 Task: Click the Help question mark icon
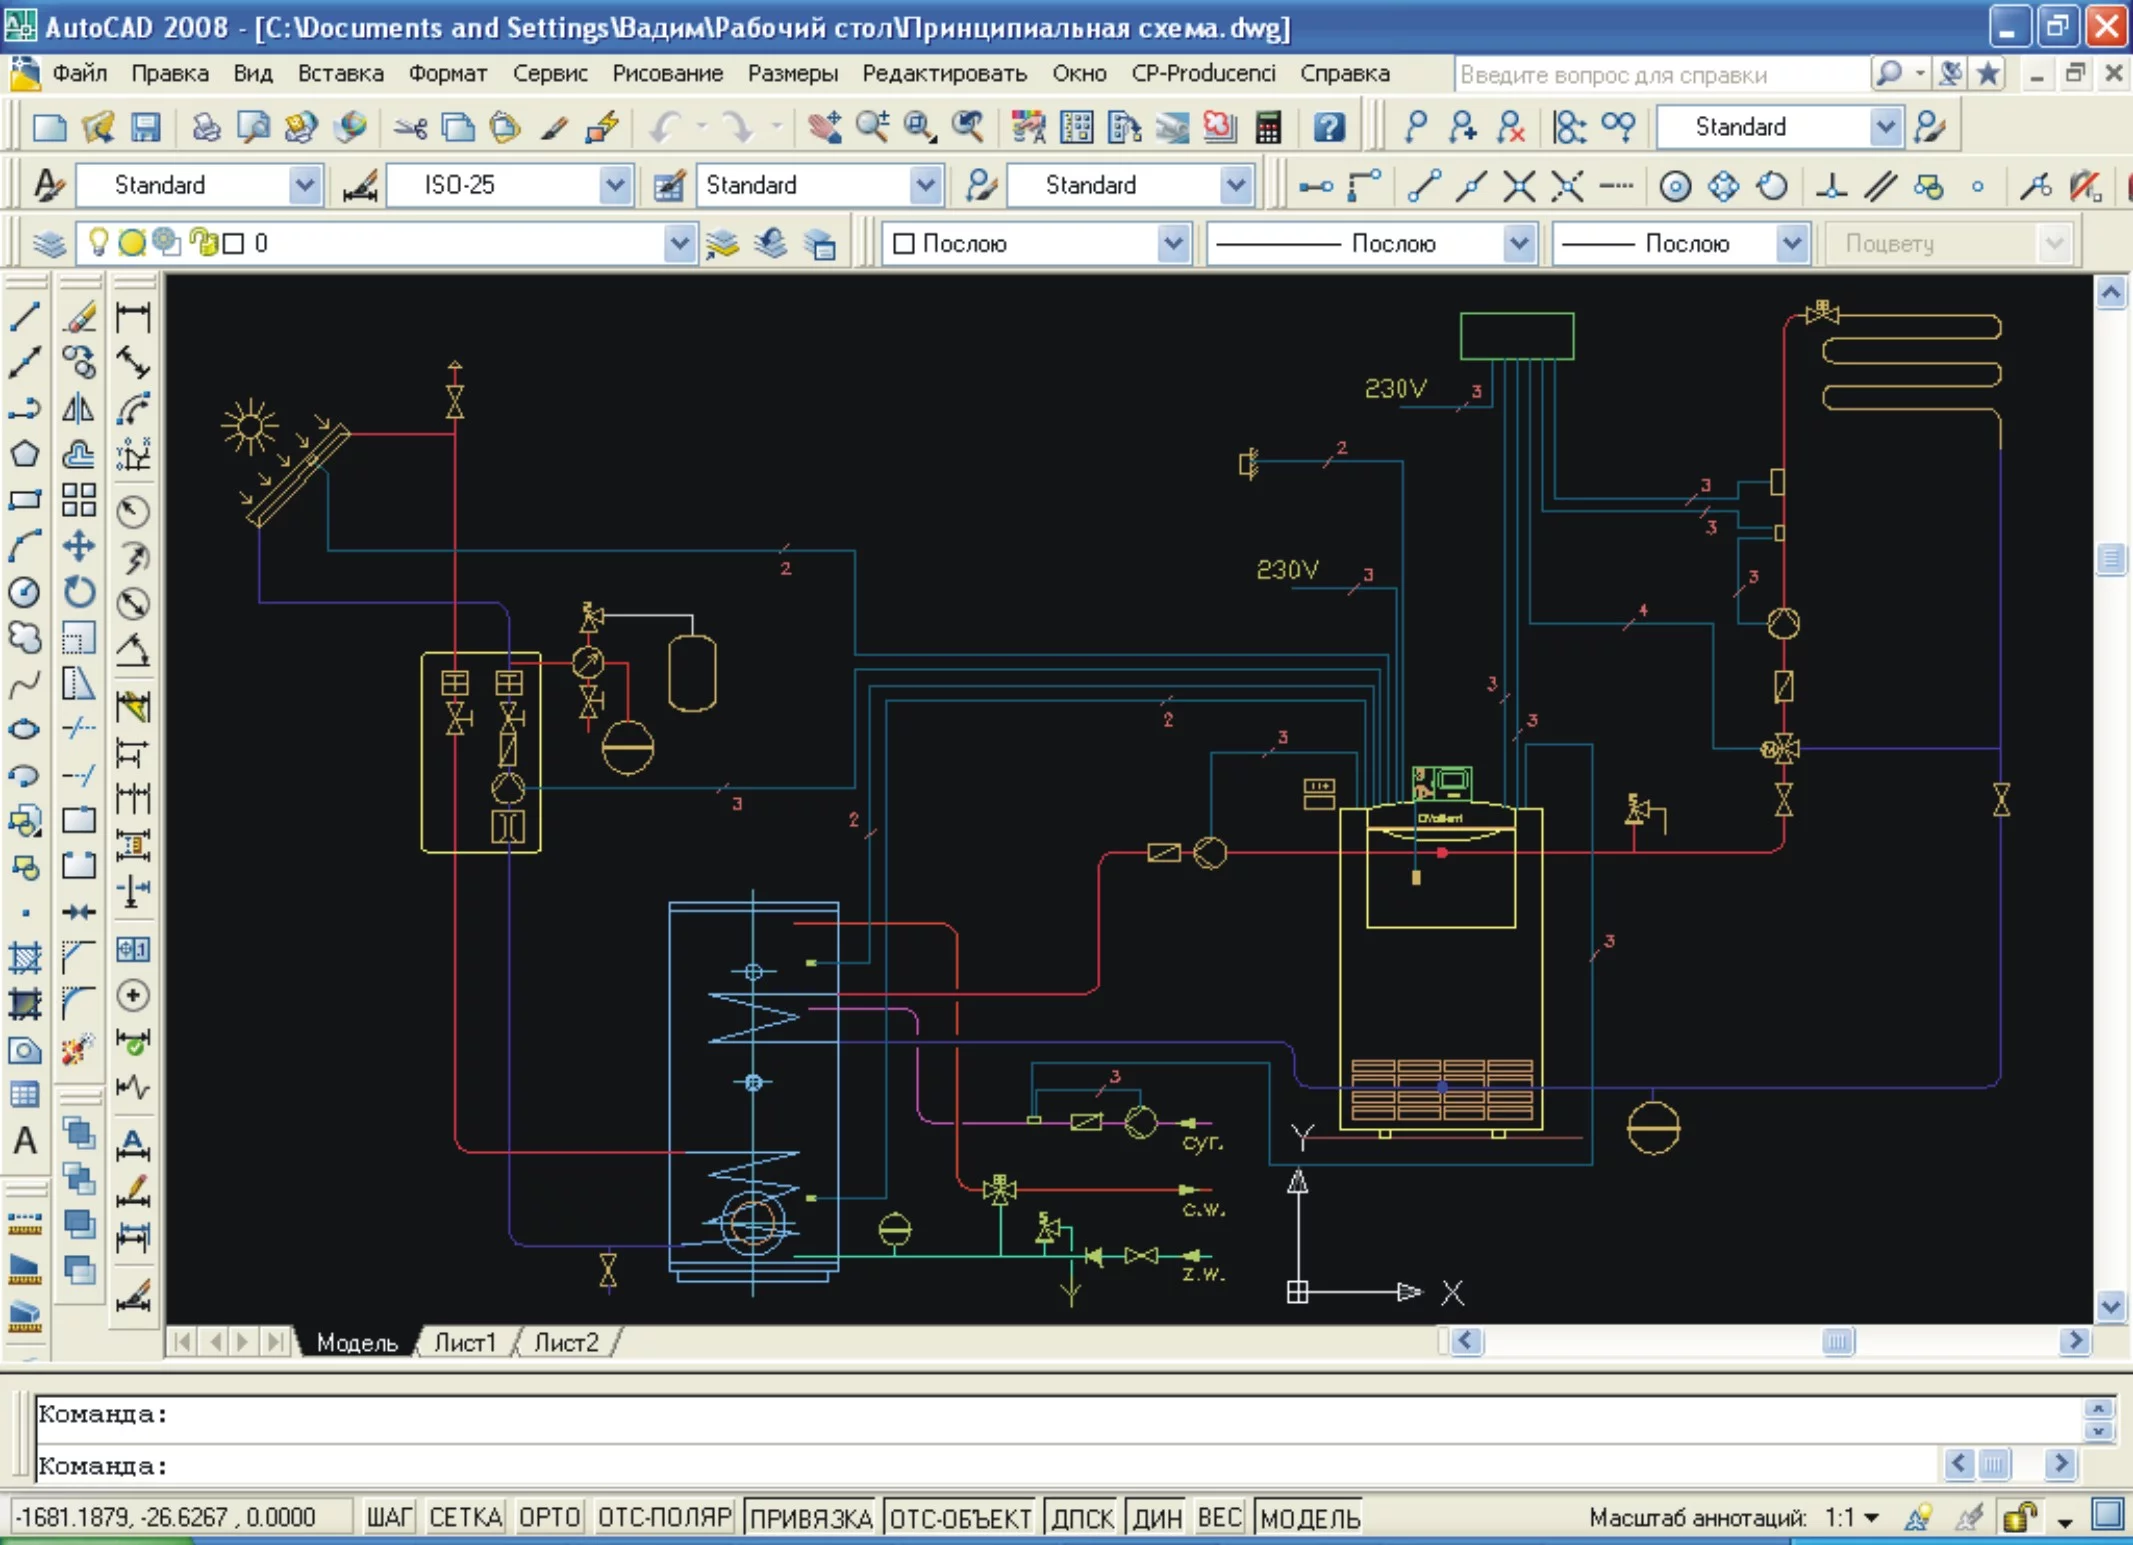tap(1329, 127)
